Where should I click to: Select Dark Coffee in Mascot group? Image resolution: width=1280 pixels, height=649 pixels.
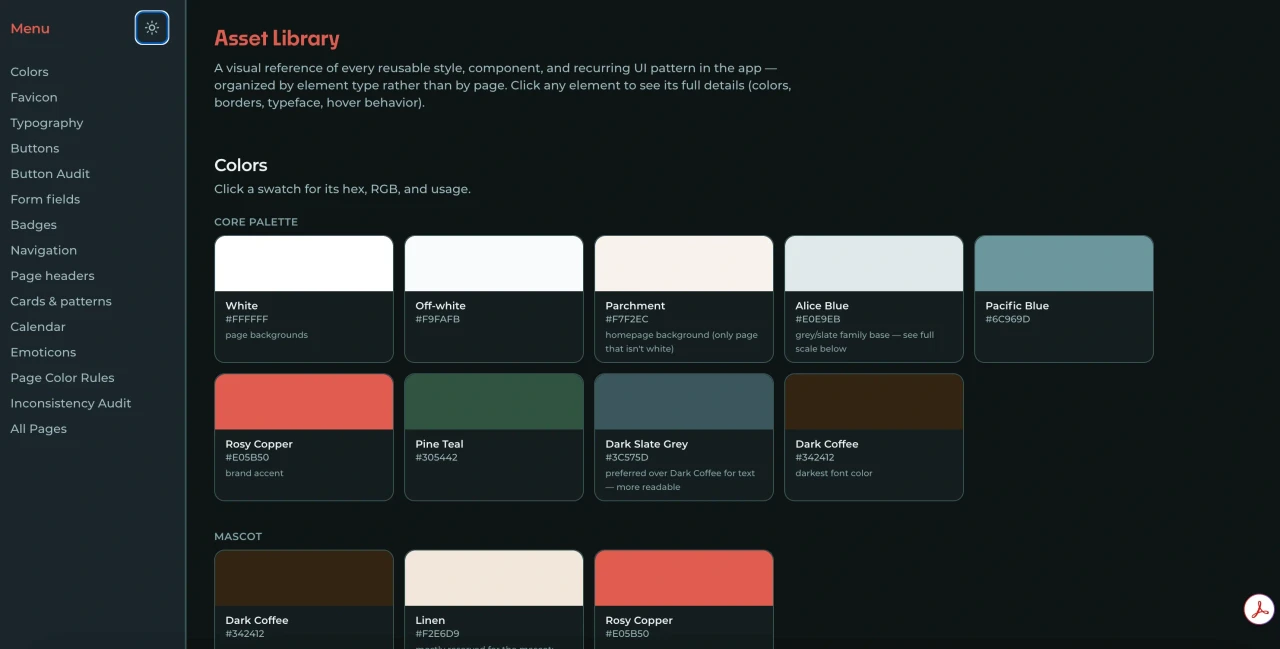coord(304,599)
